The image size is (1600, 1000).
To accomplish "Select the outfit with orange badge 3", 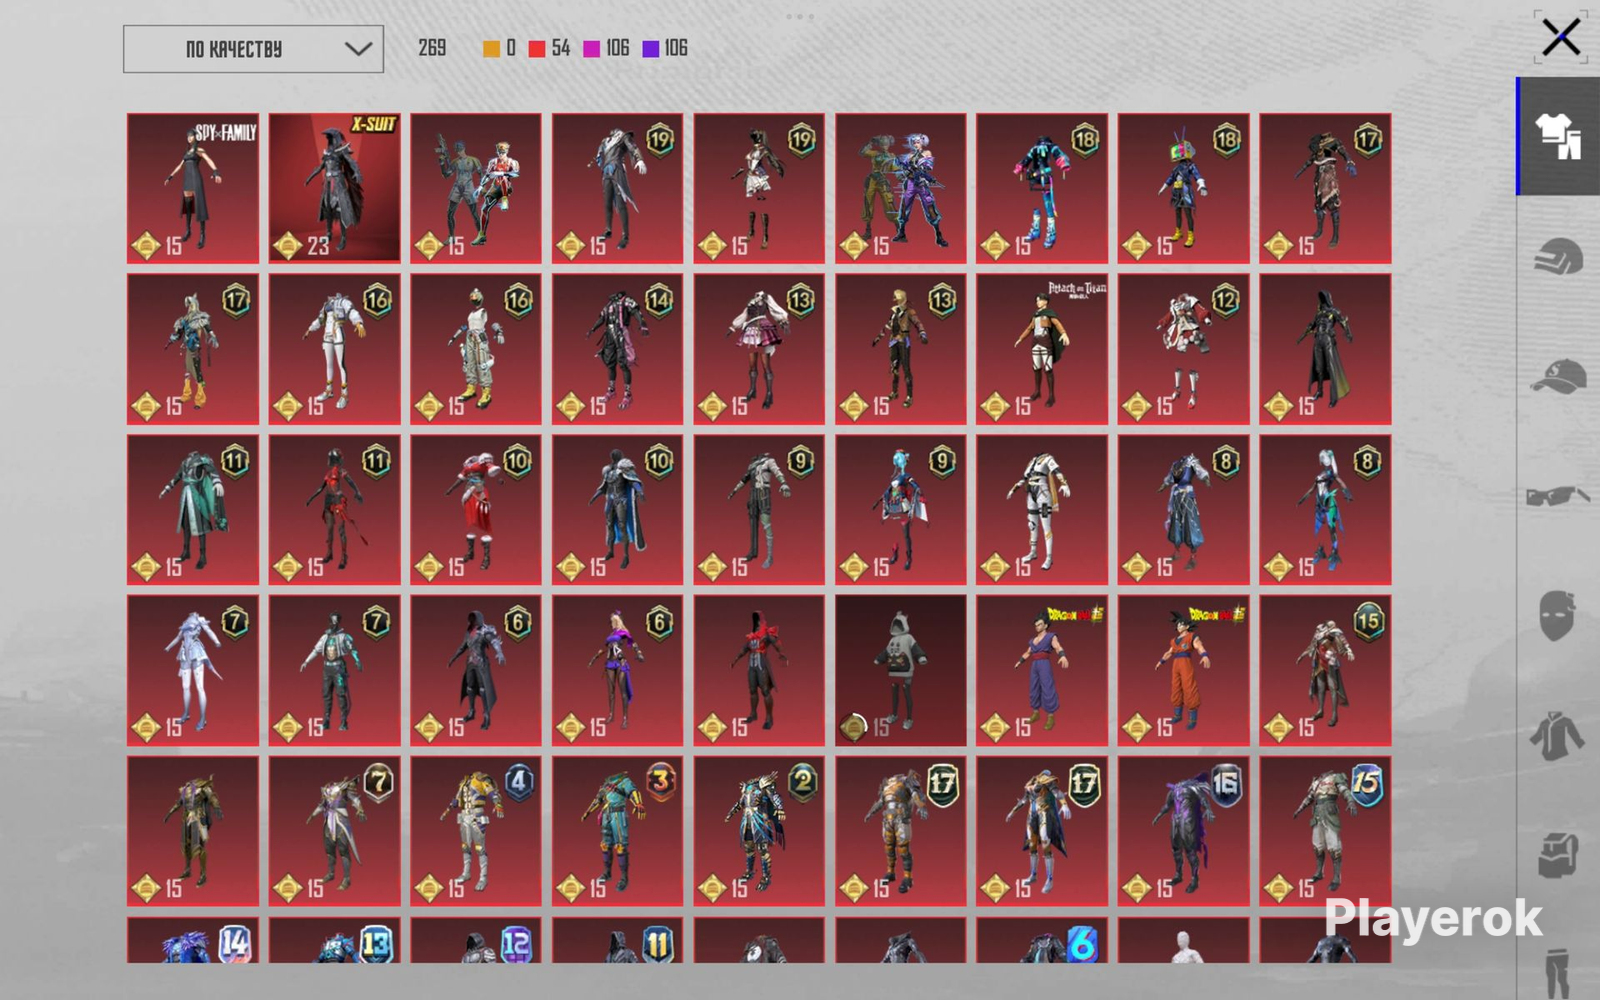I will click(618, 831).
